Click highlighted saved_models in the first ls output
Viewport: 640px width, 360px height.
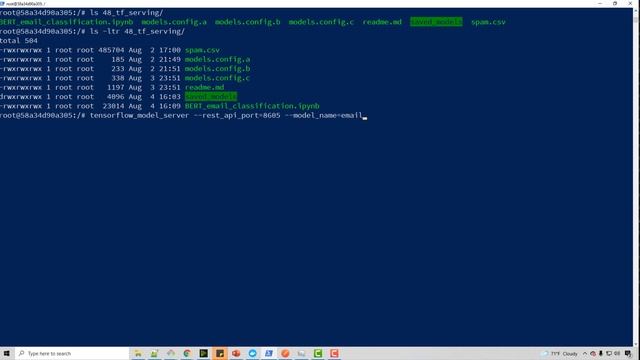tap(436, 22)
